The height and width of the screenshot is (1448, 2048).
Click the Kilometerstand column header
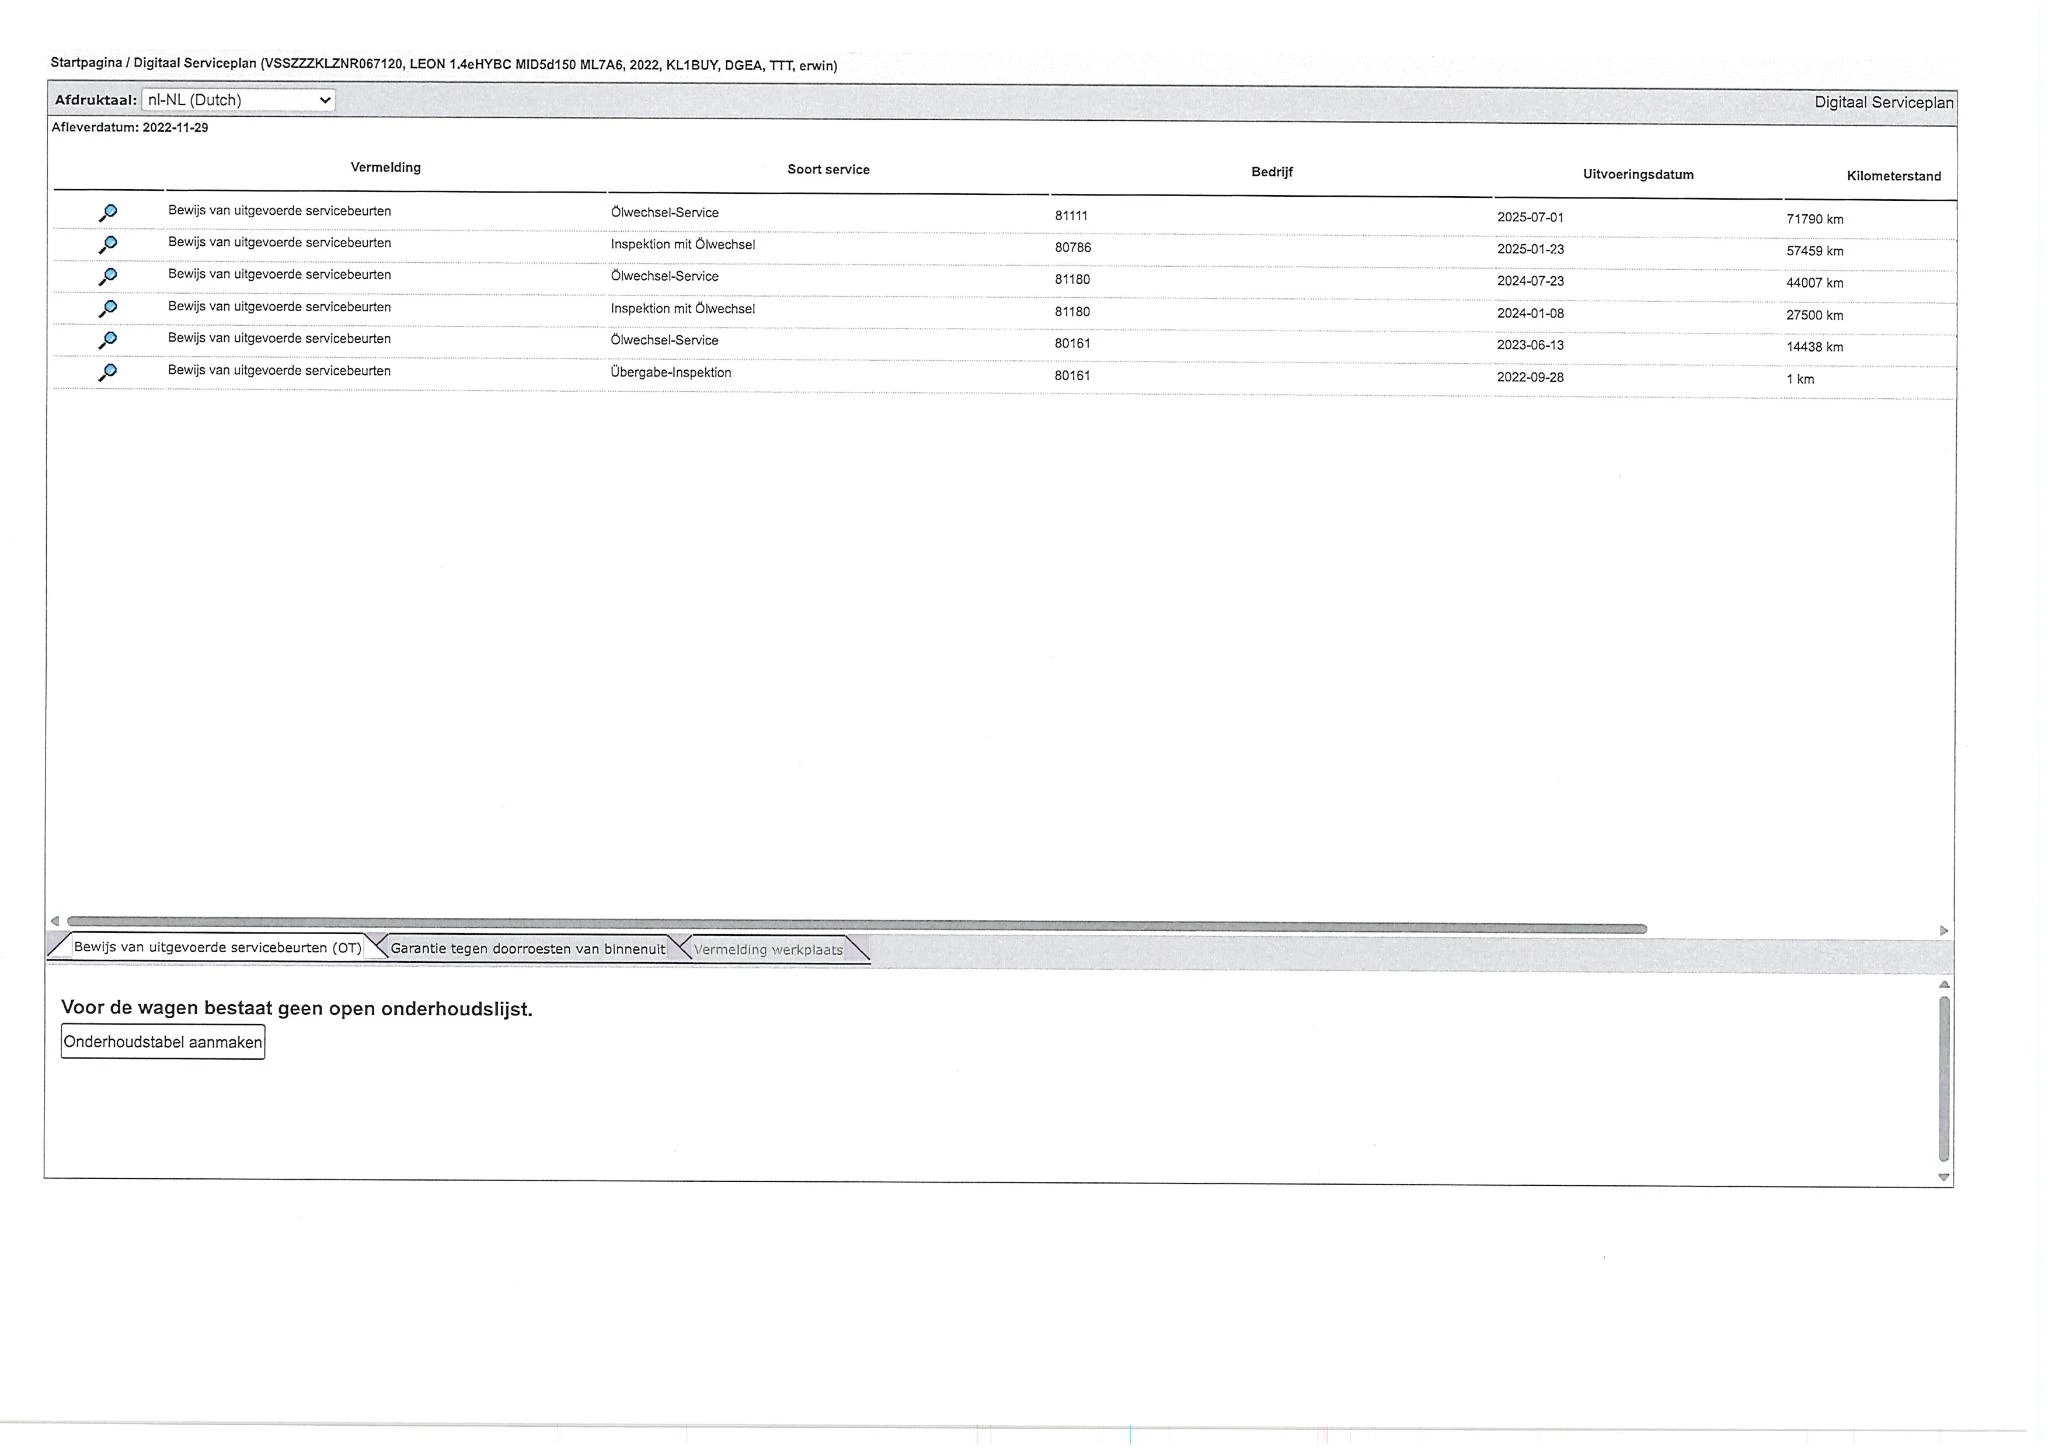(x=1893, y=176)
